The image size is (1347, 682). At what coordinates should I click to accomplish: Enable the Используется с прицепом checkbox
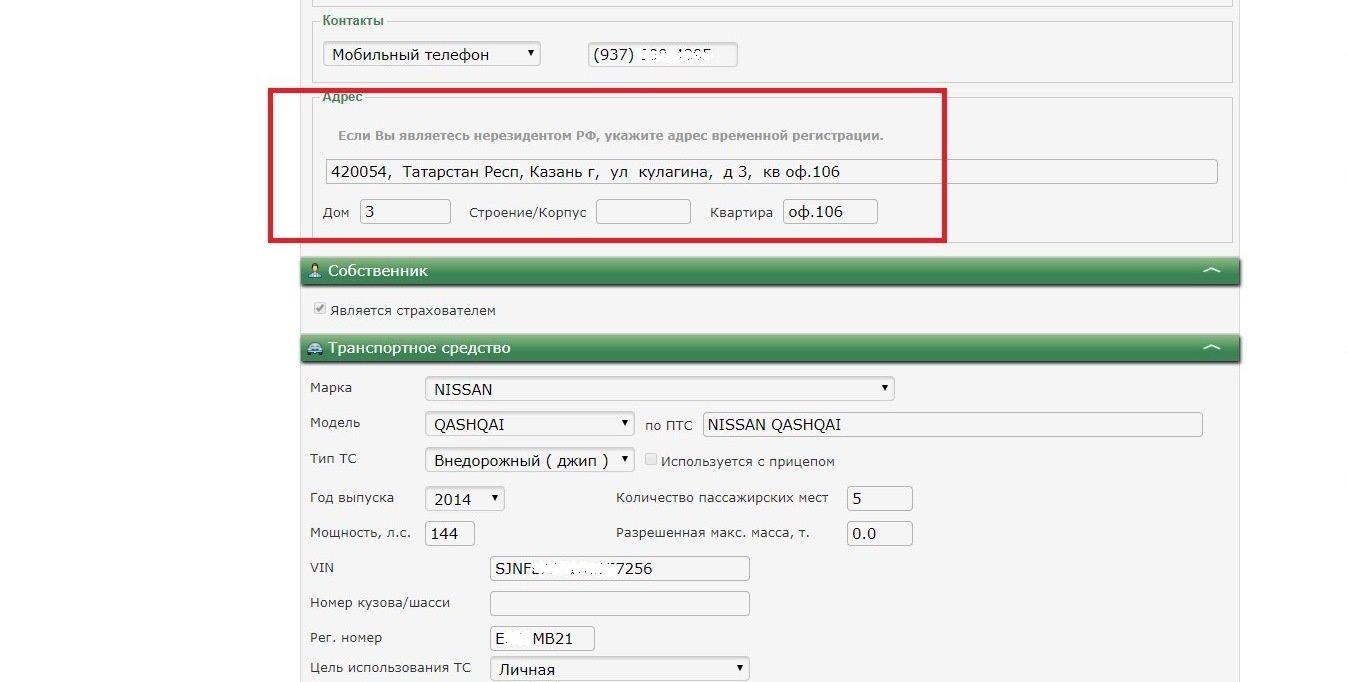652,460
